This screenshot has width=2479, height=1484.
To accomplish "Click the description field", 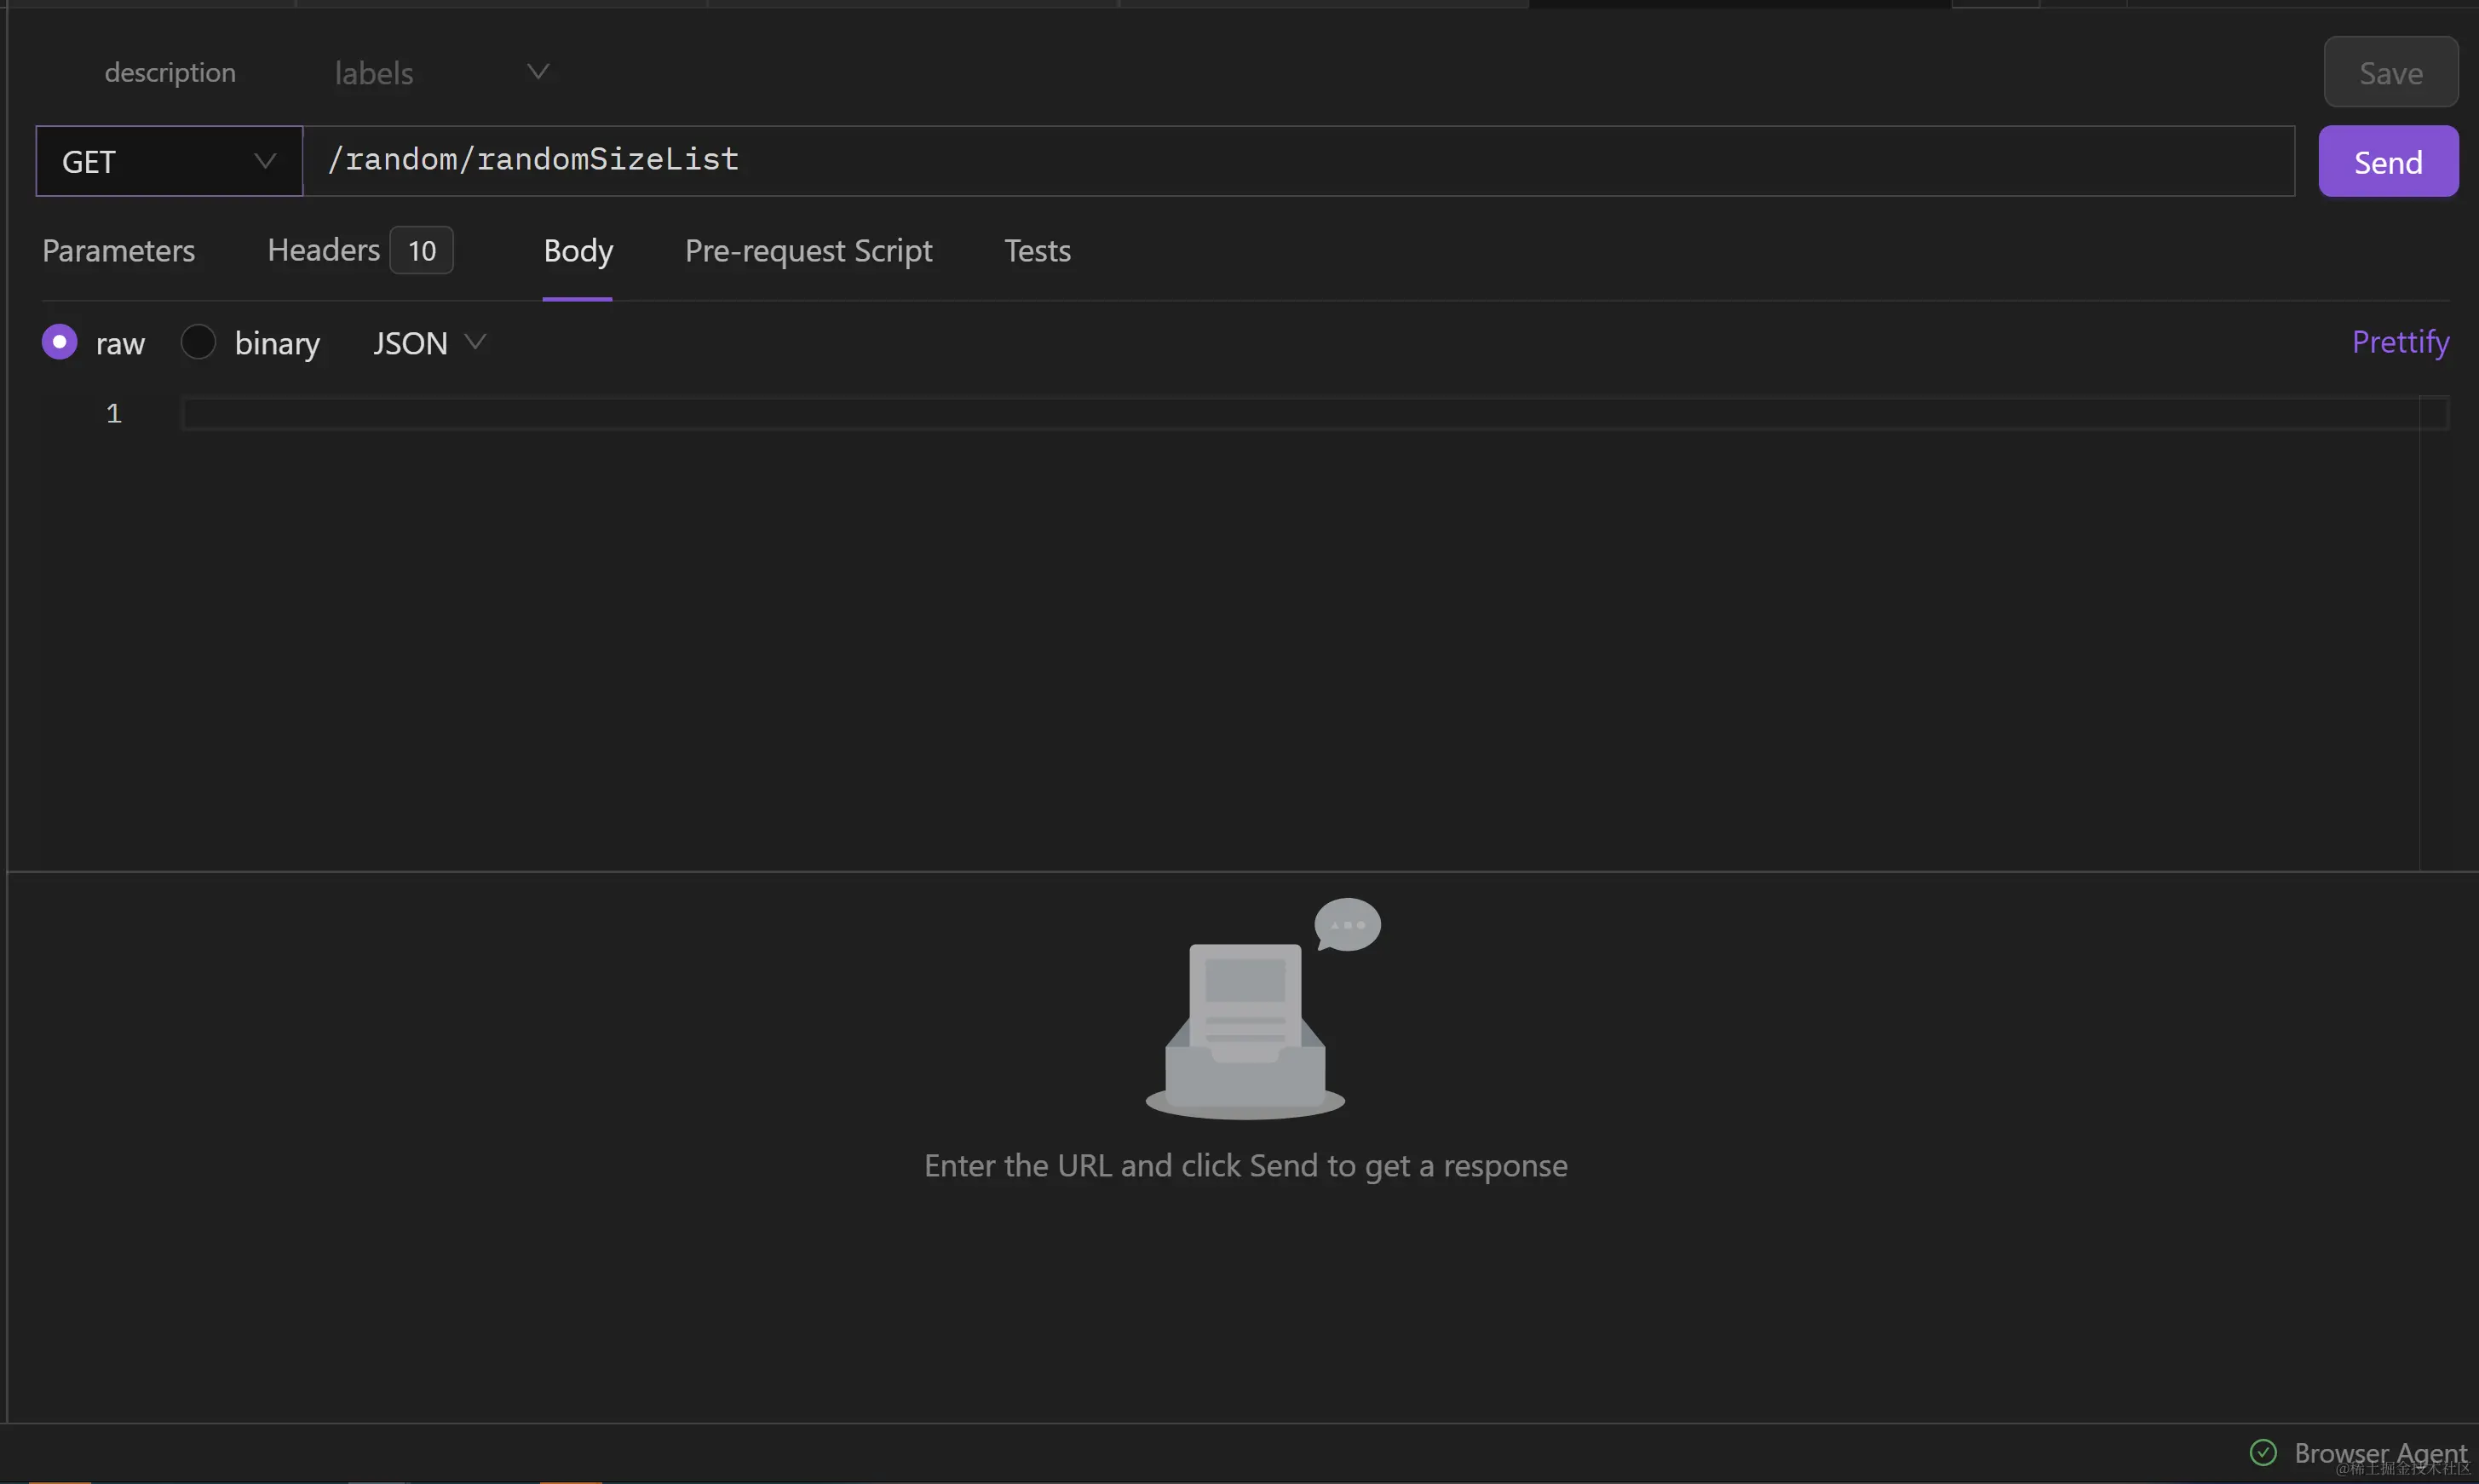I will point(170,72).
